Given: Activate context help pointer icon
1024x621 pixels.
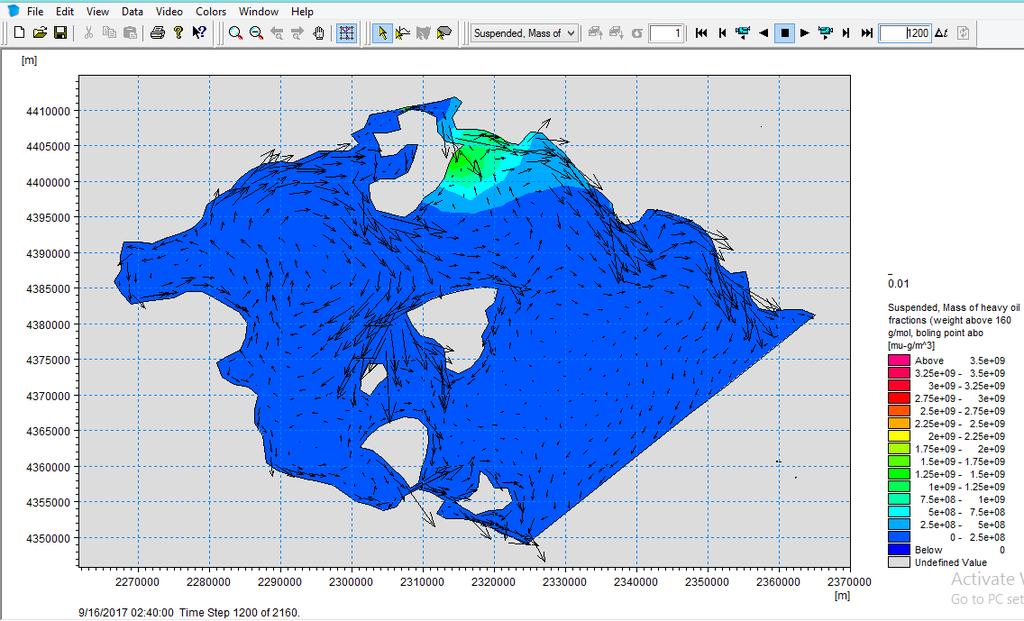Looking at the screenshot, I should coord(199,33).
